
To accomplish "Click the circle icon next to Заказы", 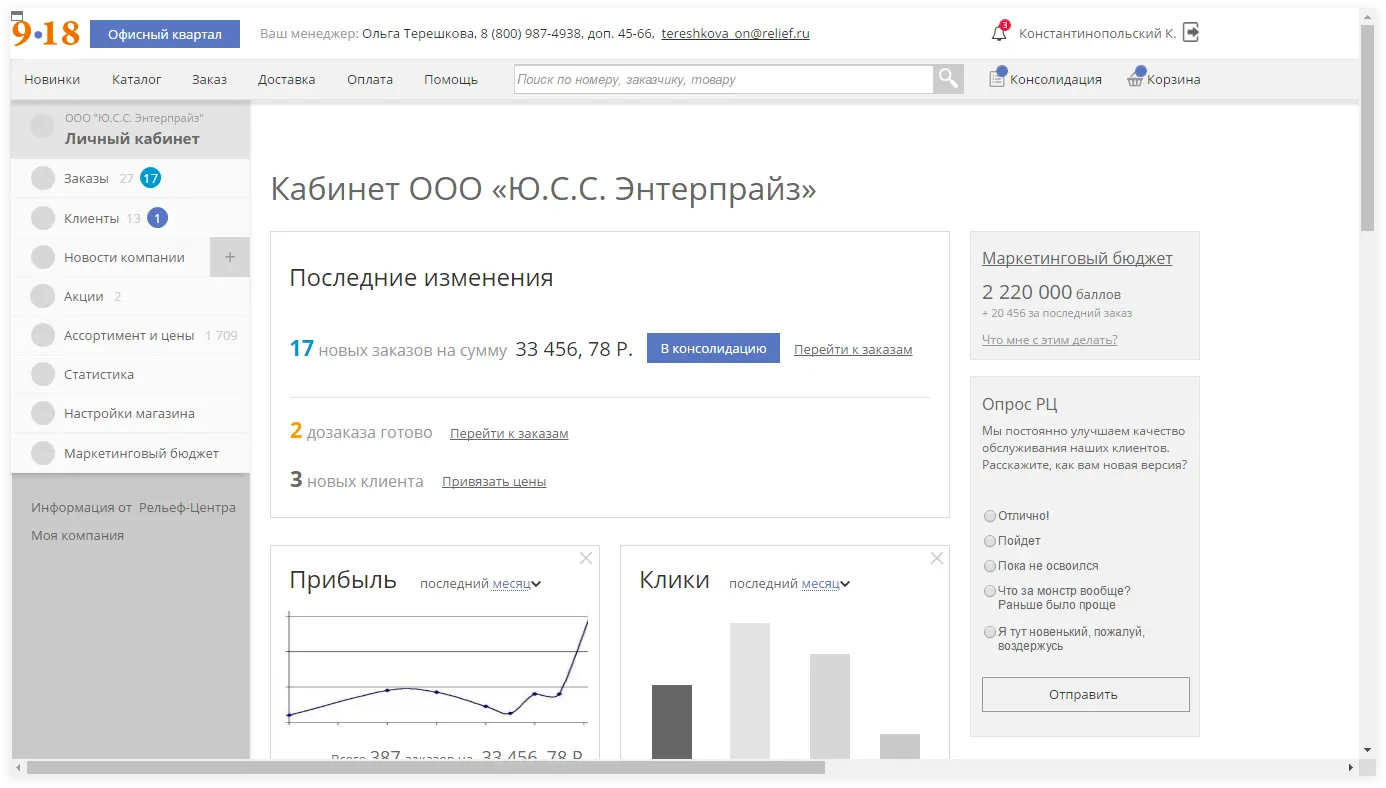I will tap(43, 178).
